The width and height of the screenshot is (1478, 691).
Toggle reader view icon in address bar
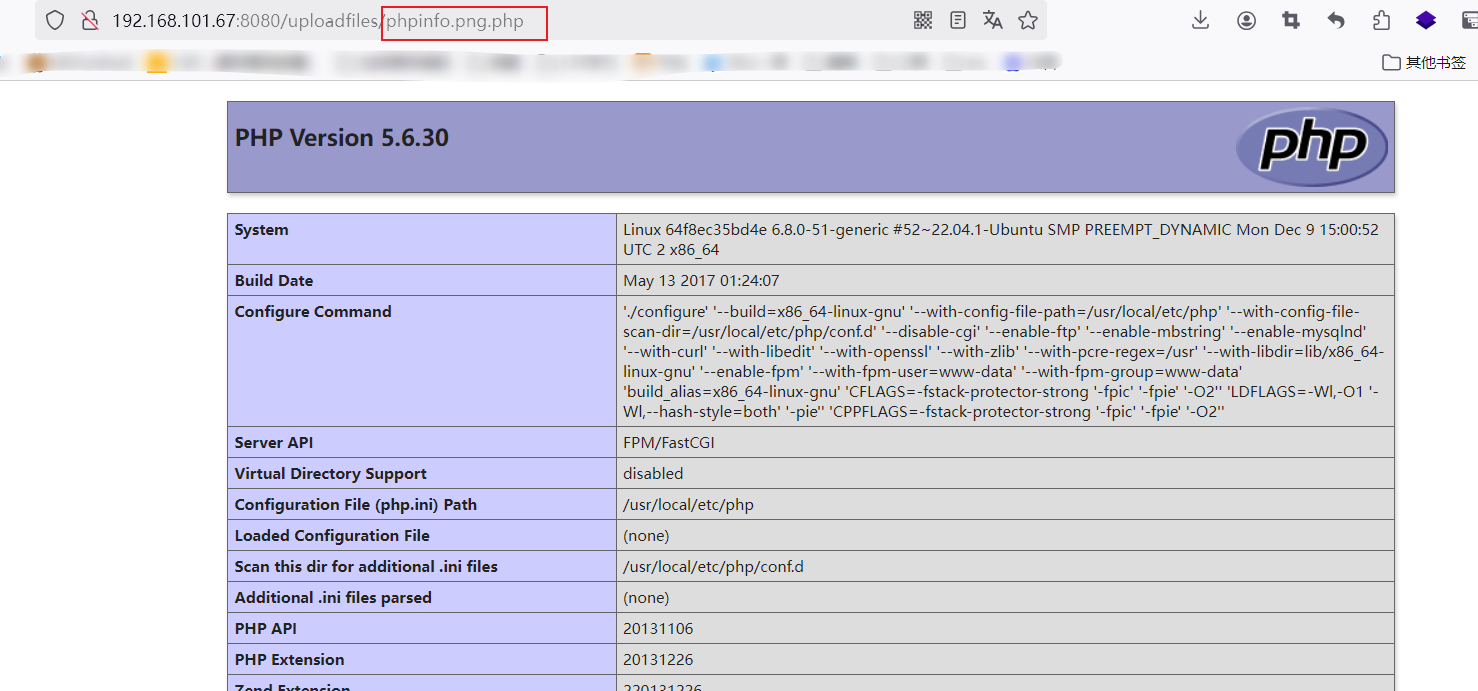(958, 20)
